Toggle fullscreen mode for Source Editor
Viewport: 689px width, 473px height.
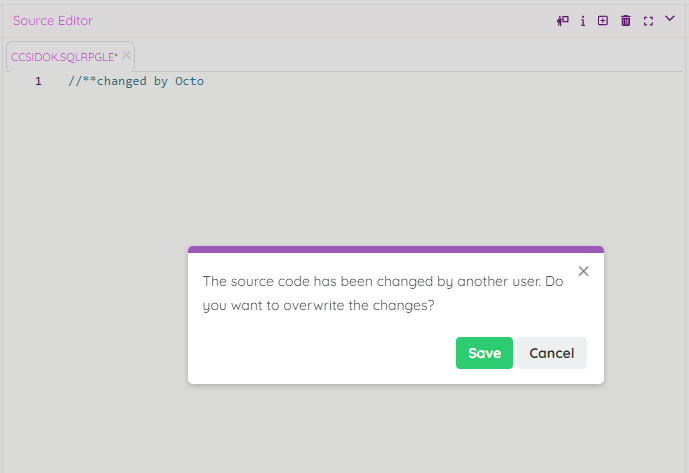648,20
